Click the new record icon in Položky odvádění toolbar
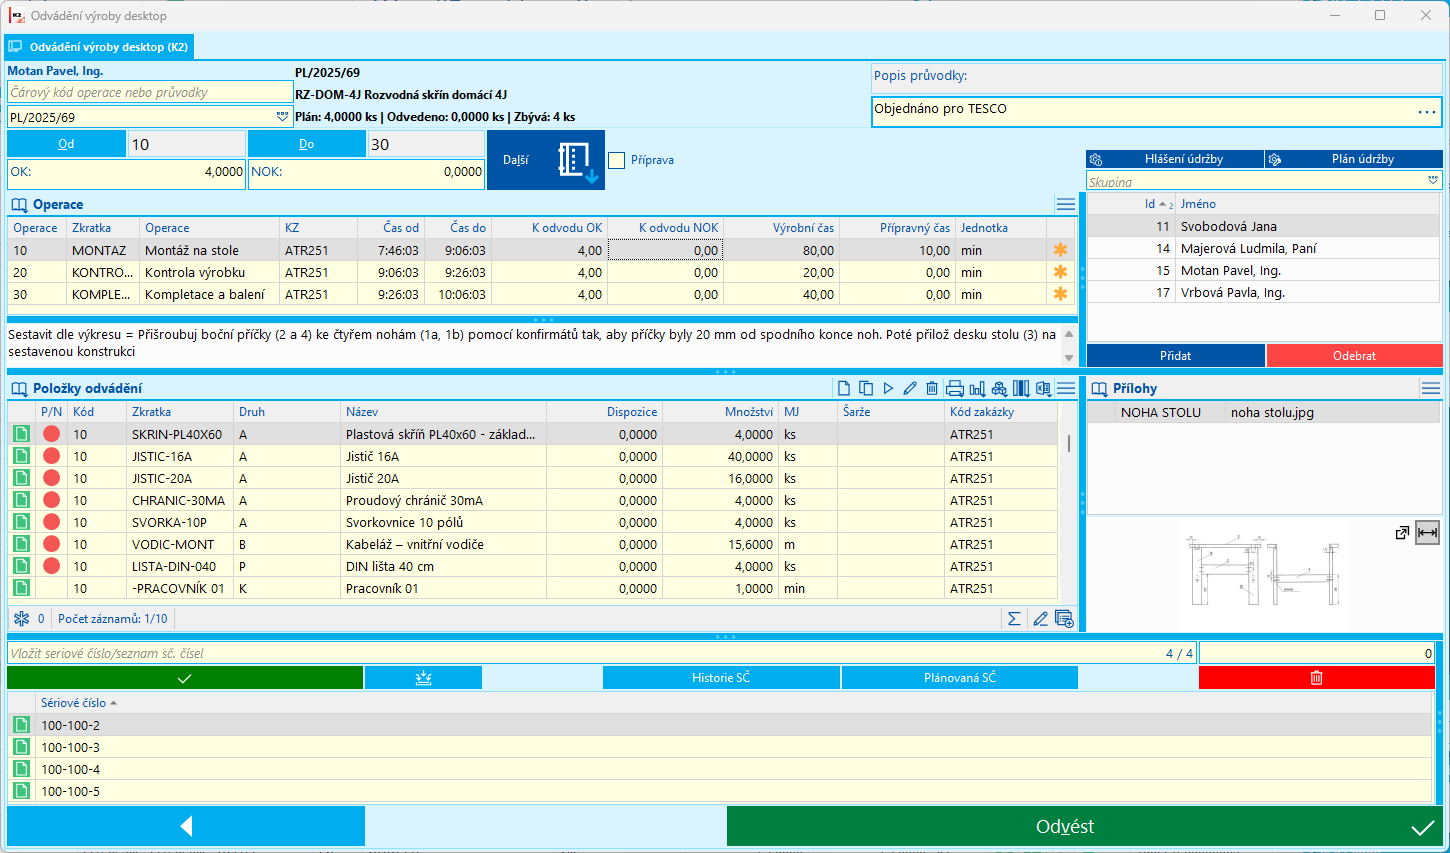Image resolution: width=1450 pixels, height=853 pixels. click(x=844, y=389)
